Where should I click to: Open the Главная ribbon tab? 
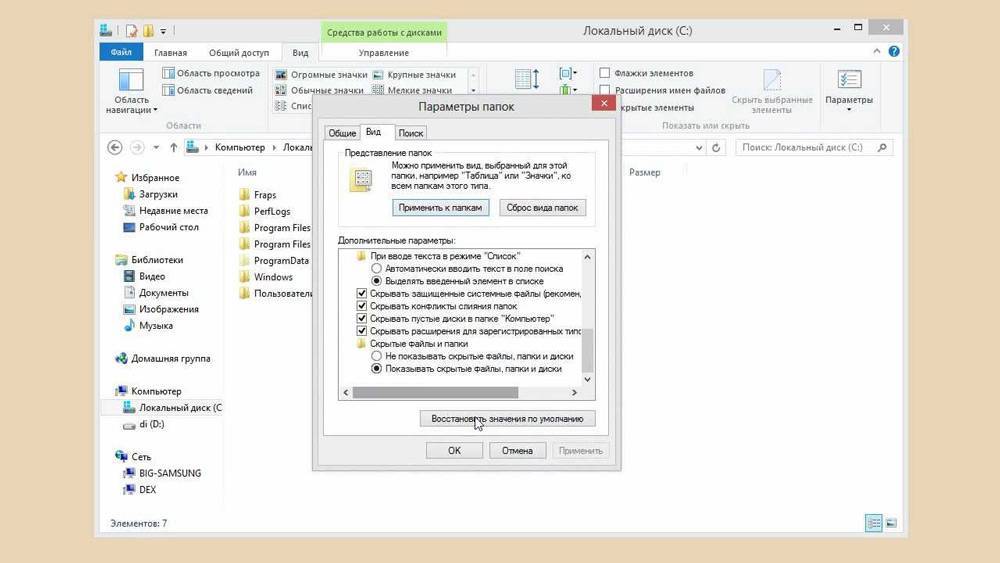click(x=170, y=53)
